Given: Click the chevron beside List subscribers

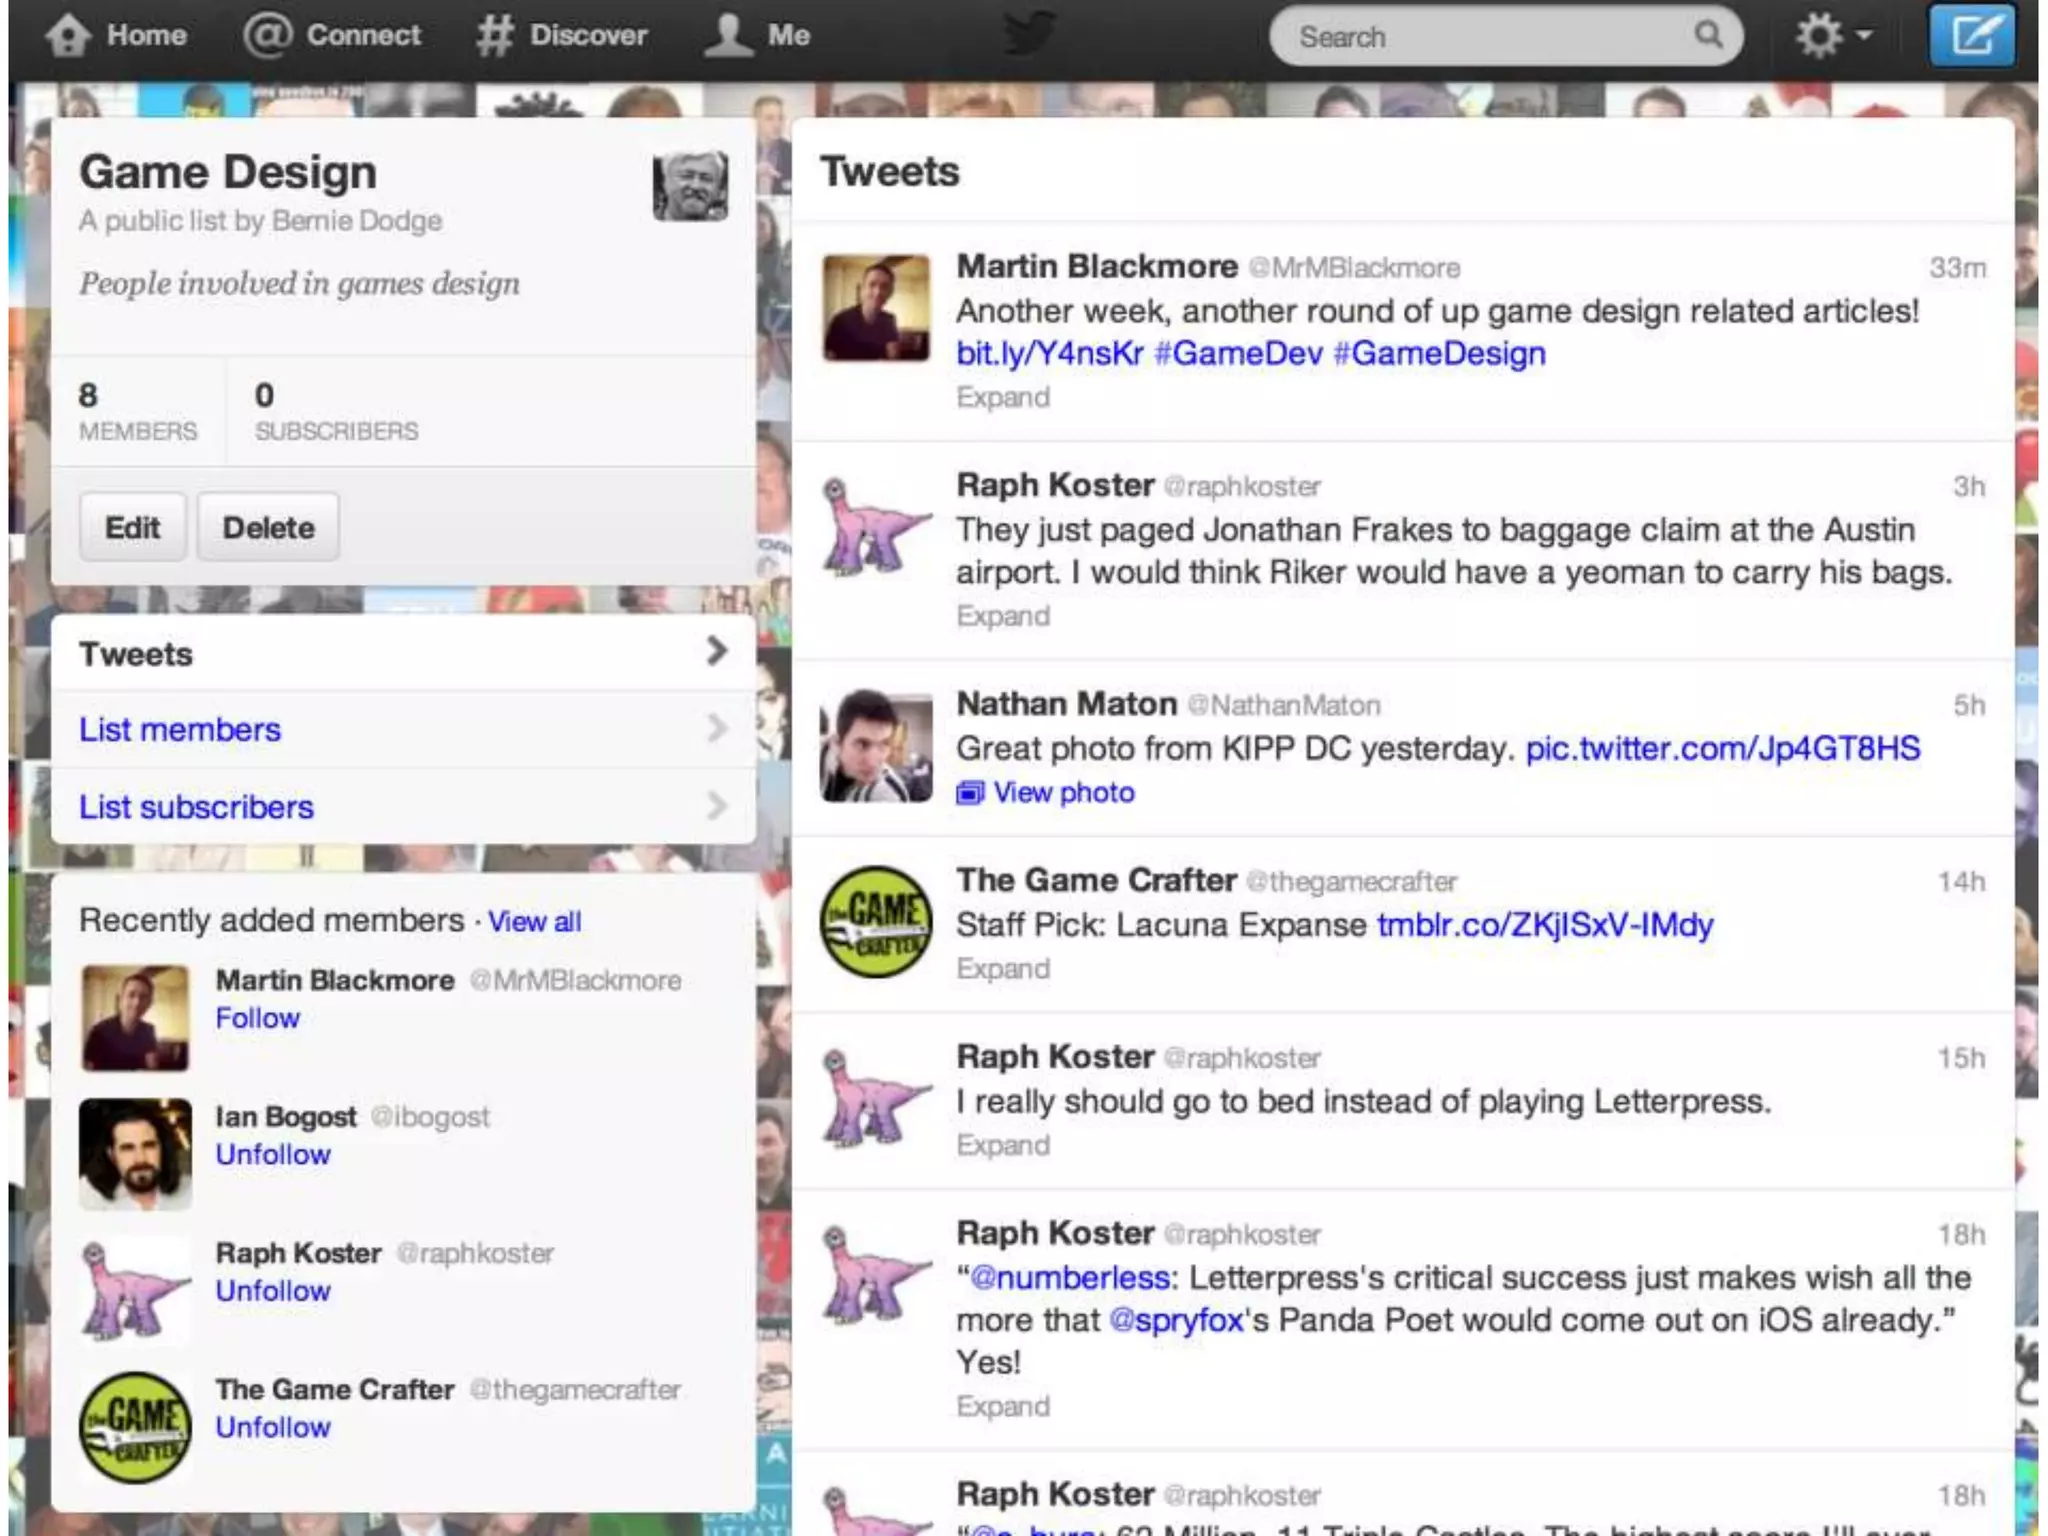Looking at the screenshot, I should 716,805.
